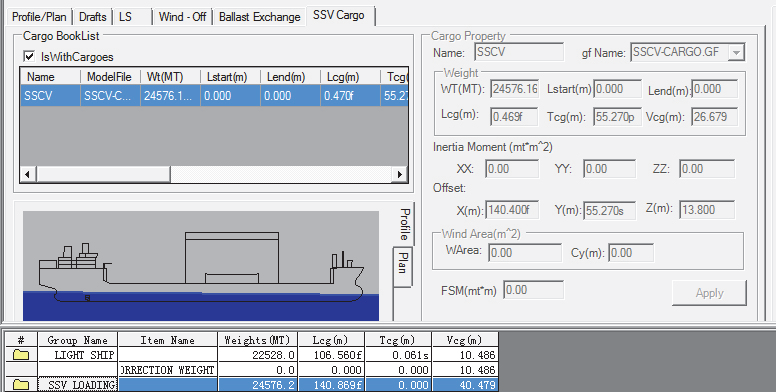Select the vertical Profile view tab
The height and width of the screenshot is (392, 776).
tap(404, 224)
